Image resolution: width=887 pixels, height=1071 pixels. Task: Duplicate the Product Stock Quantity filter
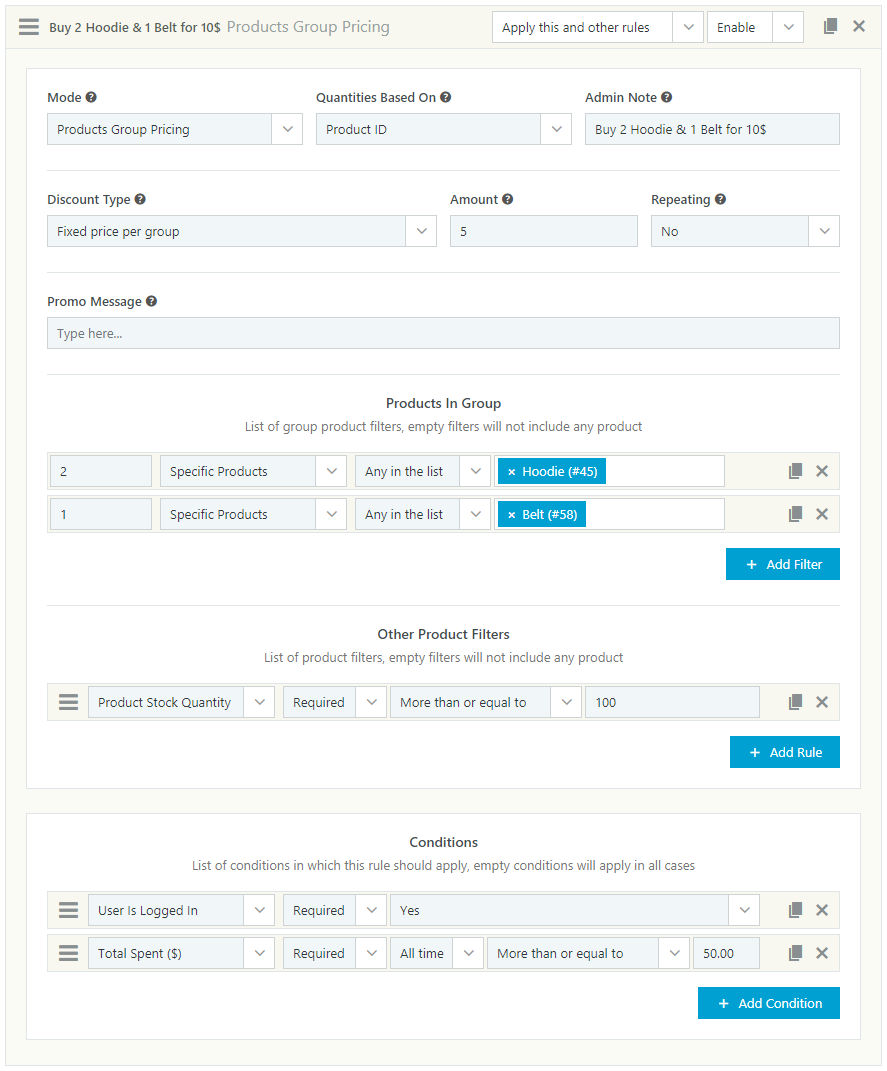pos(795,702)
